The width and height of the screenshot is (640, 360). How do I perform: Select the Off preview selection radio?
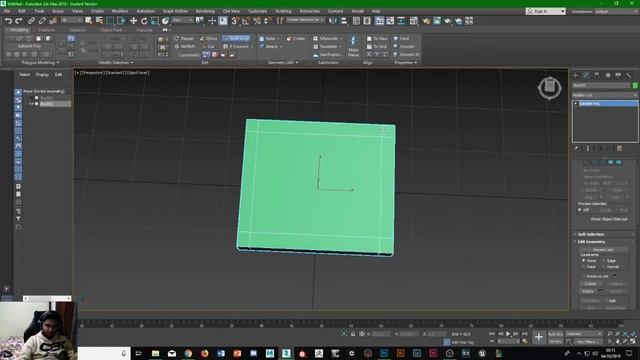(580, 210)
